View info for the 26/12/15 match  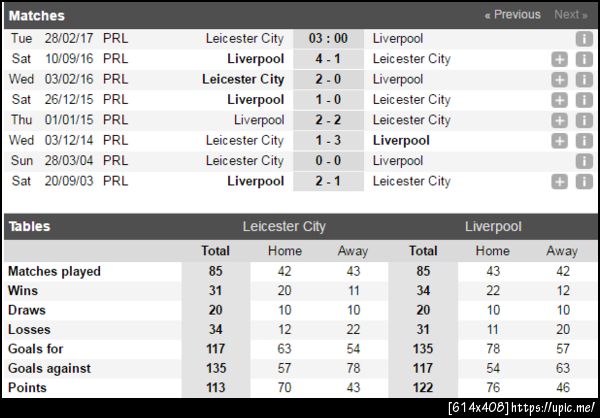584,100
